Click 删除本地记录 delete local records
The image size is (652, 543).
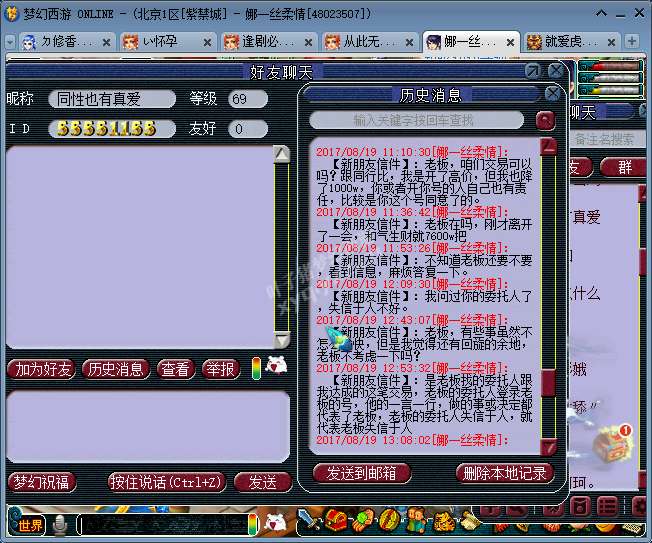point(504,474)
